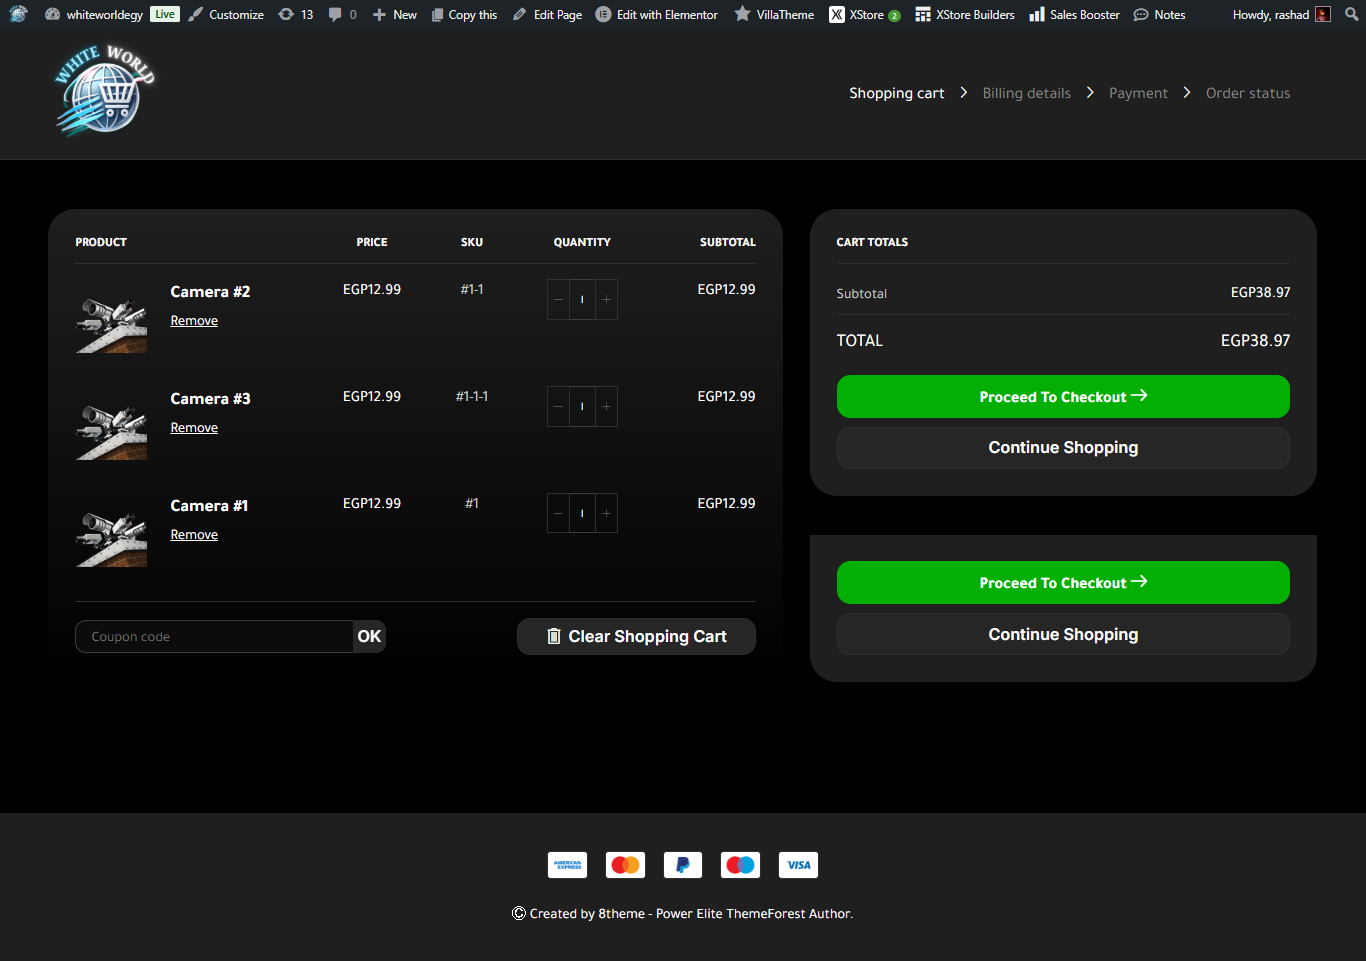
Task: Decrease quantity of Camera #3
Action: (558, 407)
